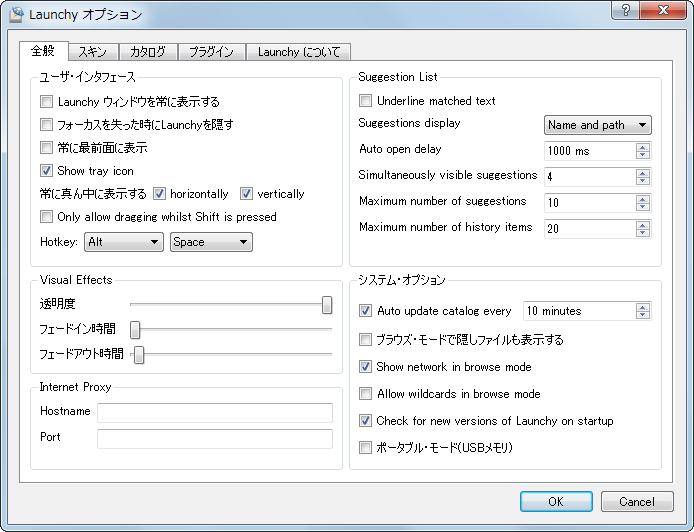Enable 常に最前面に表示 checkbox
694x532 pixels.
[x=46, y=148]
